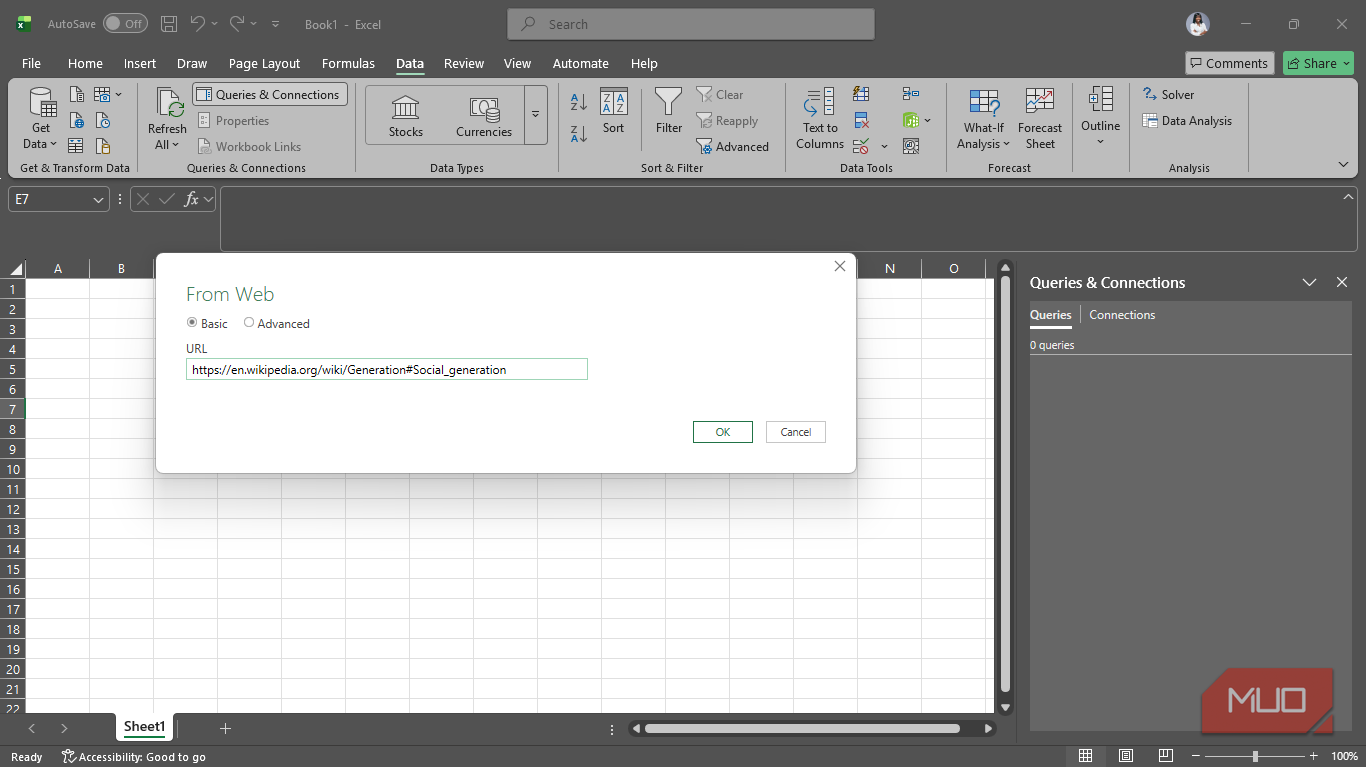Select the Stocks data type
Image resolution: width=1366 pixels, height=768 pixels.
click(x=406, y=116)
